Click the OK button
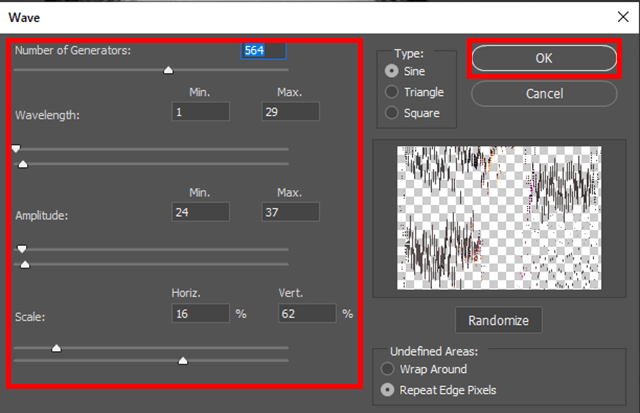The image size is (640, 413). click(x=544, y=58)
